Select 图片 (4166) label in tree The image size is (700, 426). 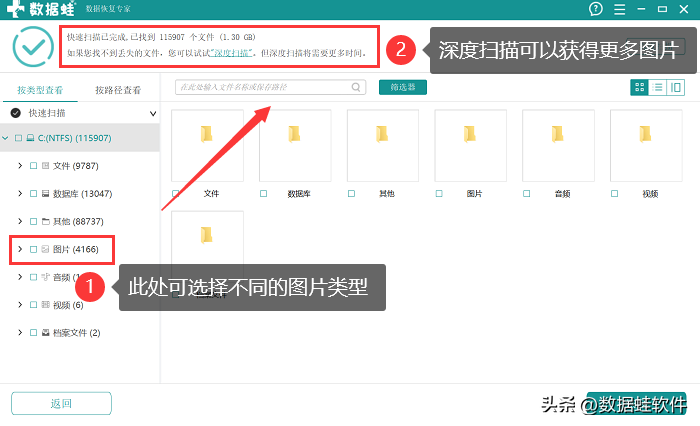click(x=76, y=249)
